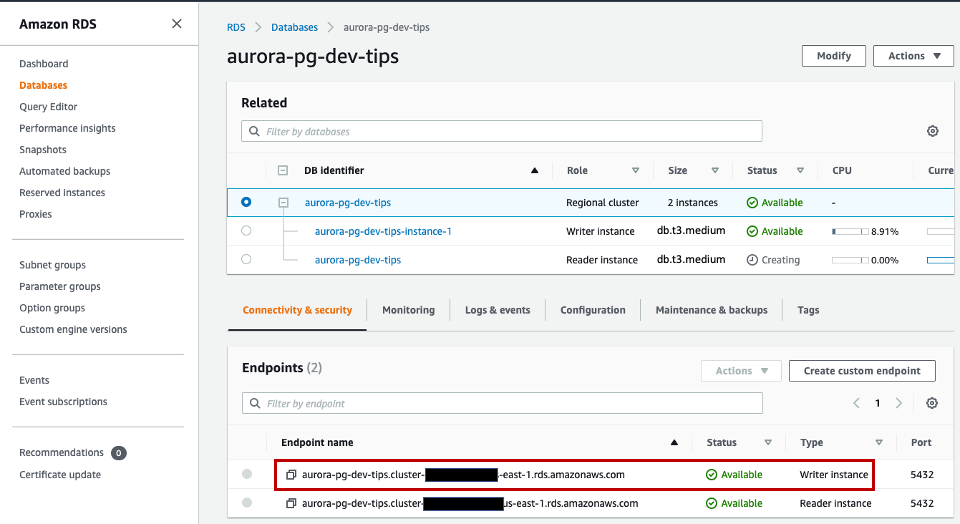
Task: Sort by Endpoint name ascending arrow
Action: point(674,443)
